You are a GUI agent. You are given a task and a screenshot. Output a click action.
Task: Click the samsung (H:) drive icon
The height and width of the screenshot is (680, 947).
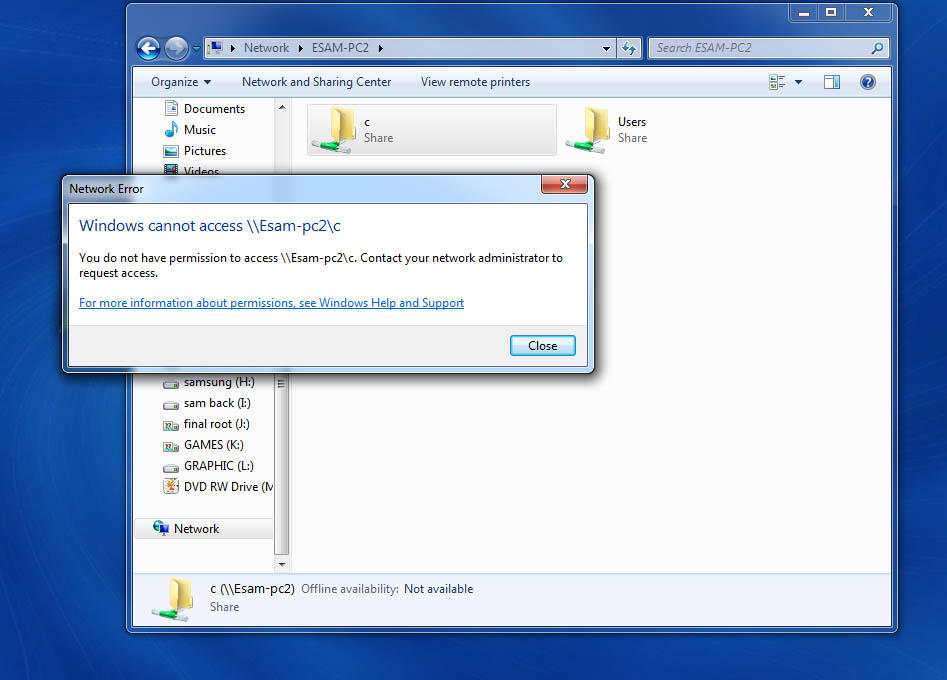click(171, 383)
